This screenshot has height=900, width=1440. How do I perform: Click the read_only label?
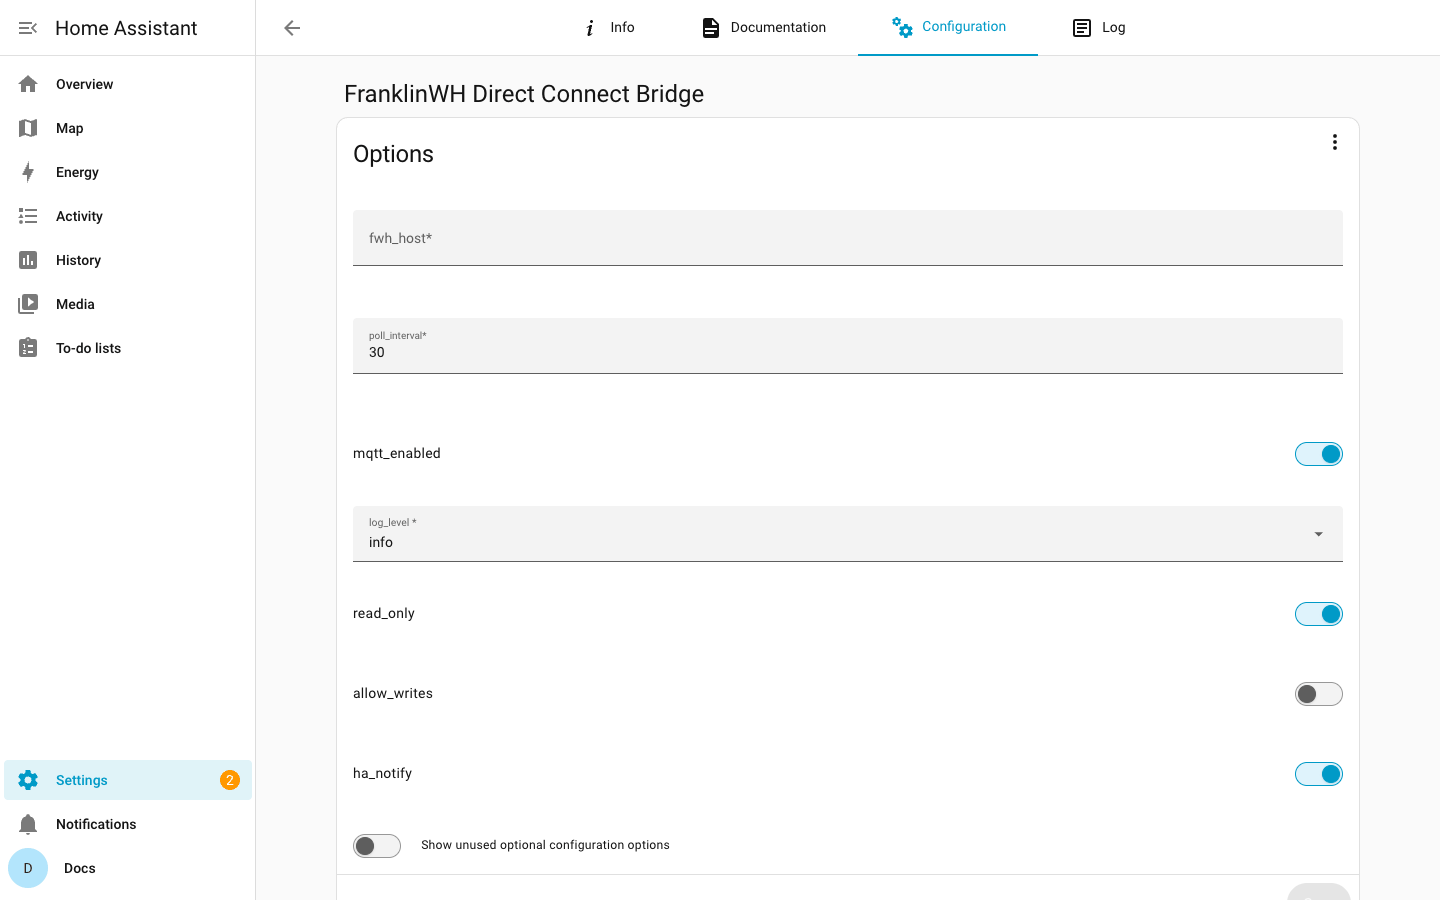[x=384, y=614]
